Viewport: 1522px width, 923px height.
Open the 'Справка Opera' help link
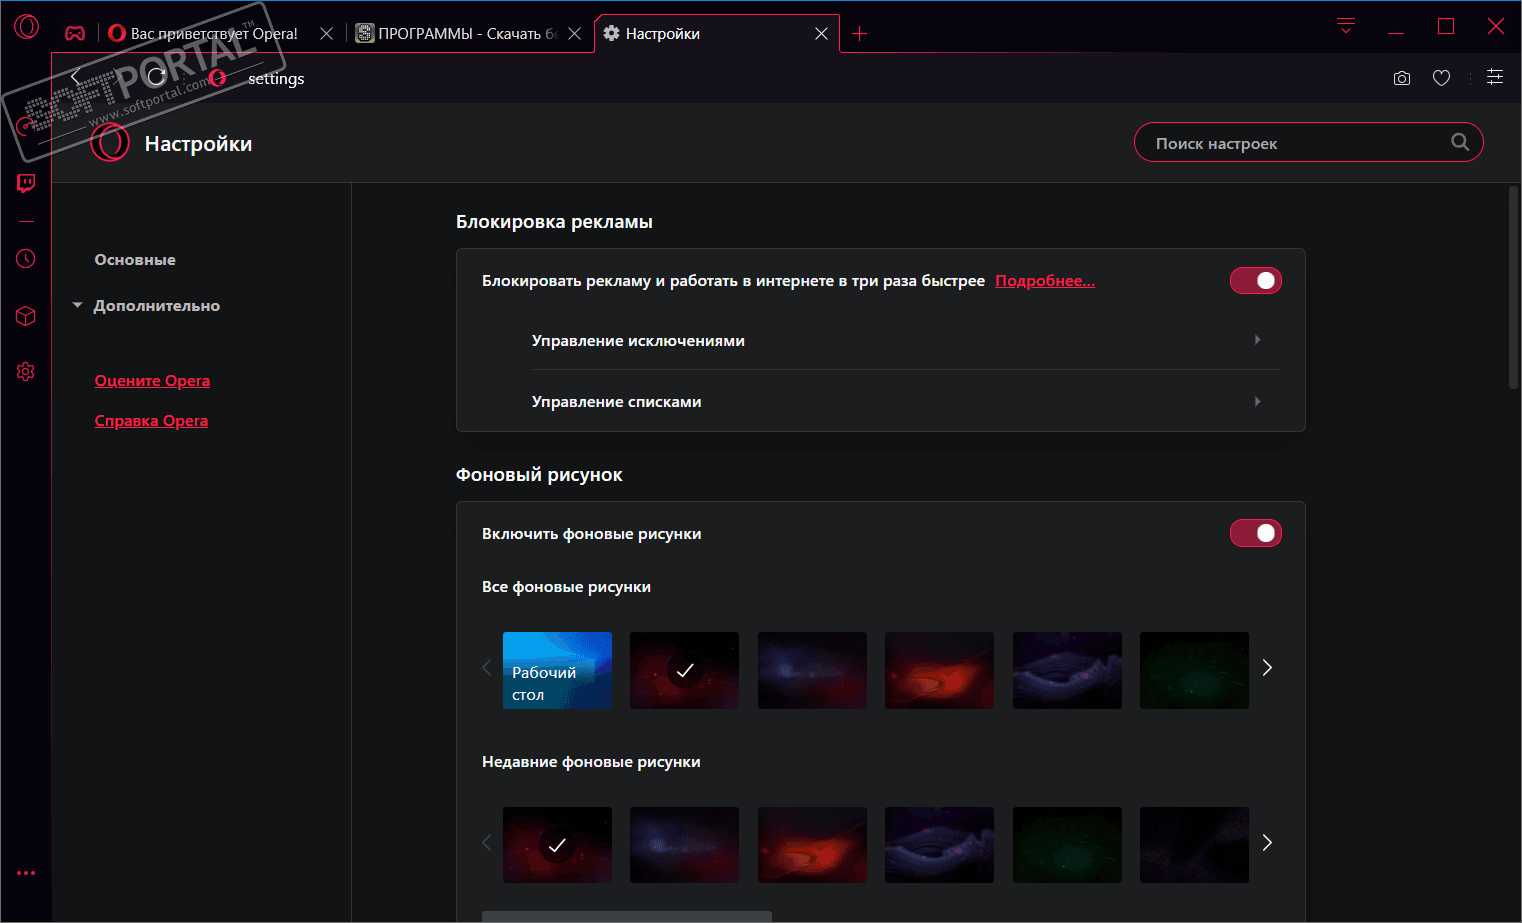click(151, 421)
